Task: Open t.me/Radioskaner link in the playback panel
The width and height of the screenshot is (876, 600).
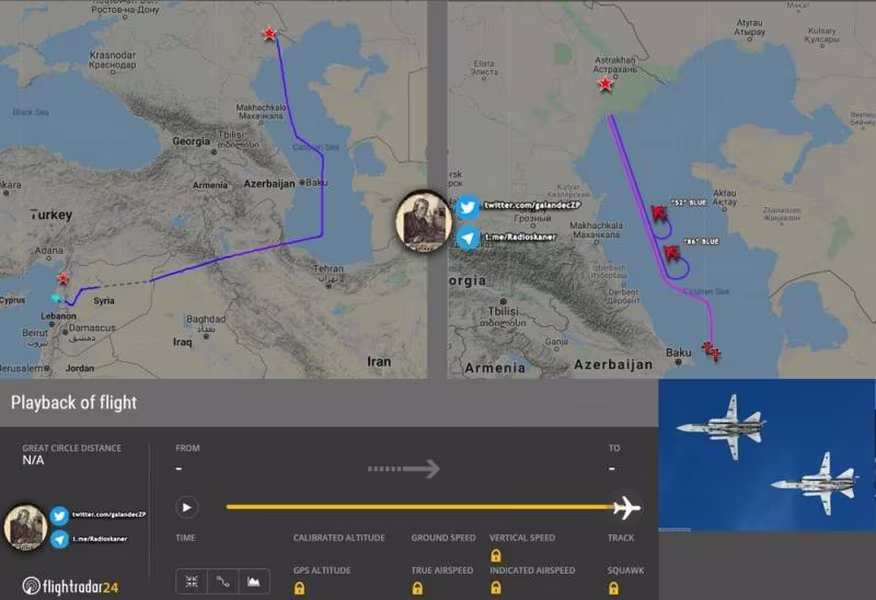Action: click(x=100, y=539)
